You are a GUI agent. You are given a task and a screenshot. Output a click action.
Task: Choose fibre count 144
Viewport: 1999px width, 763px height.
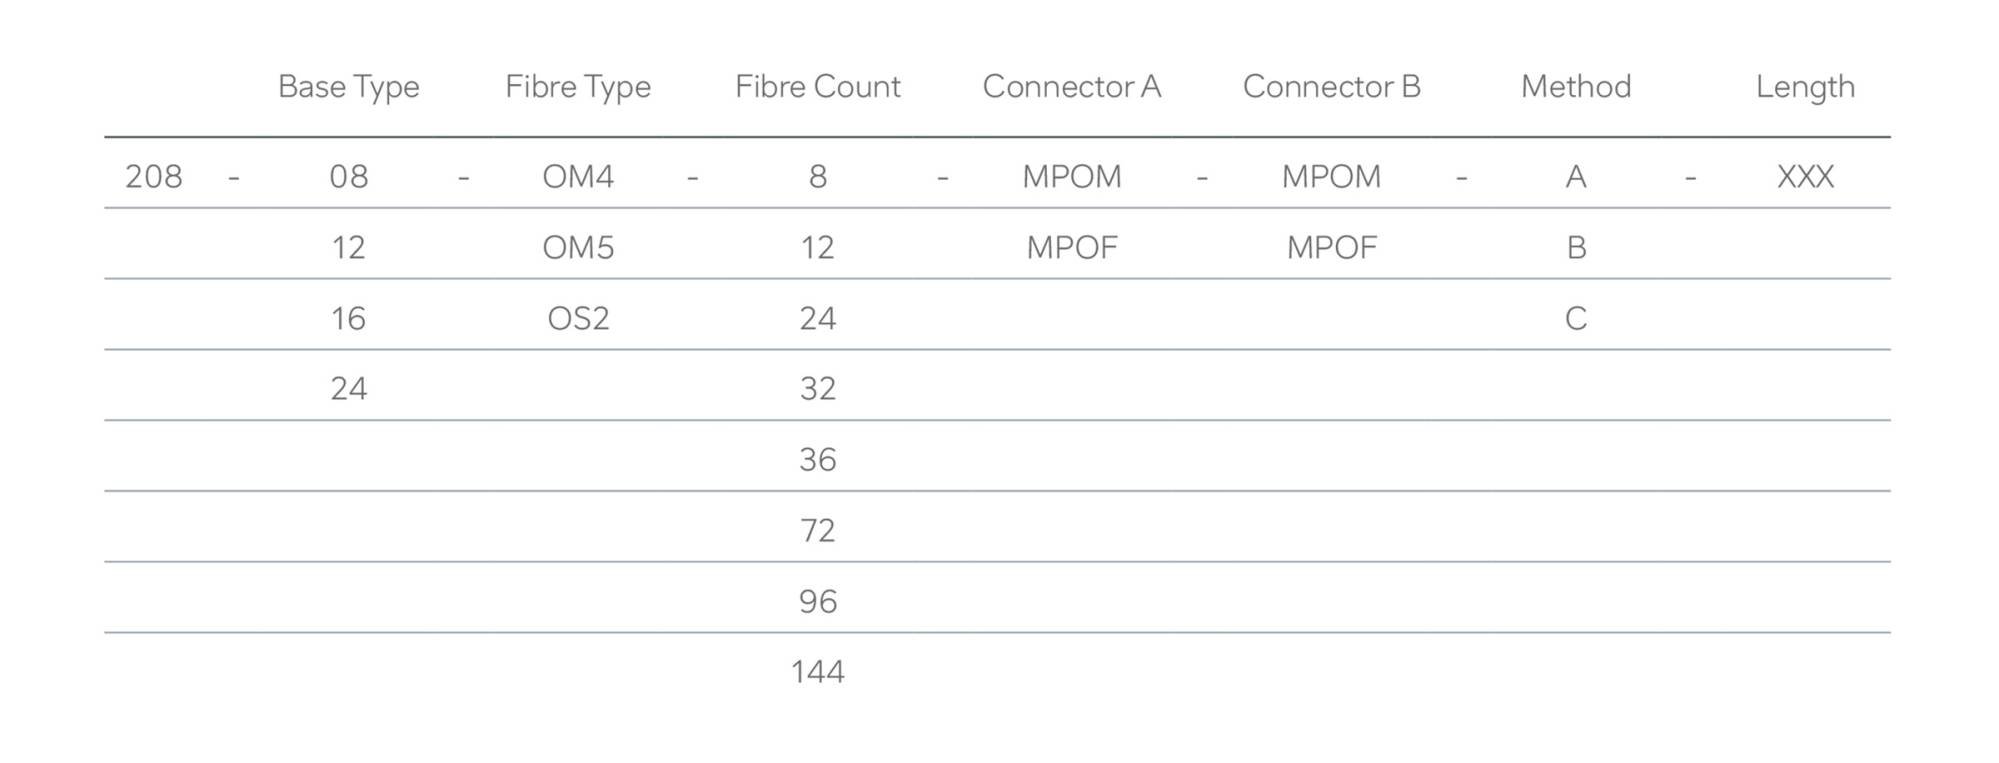(x=817, y=671)
